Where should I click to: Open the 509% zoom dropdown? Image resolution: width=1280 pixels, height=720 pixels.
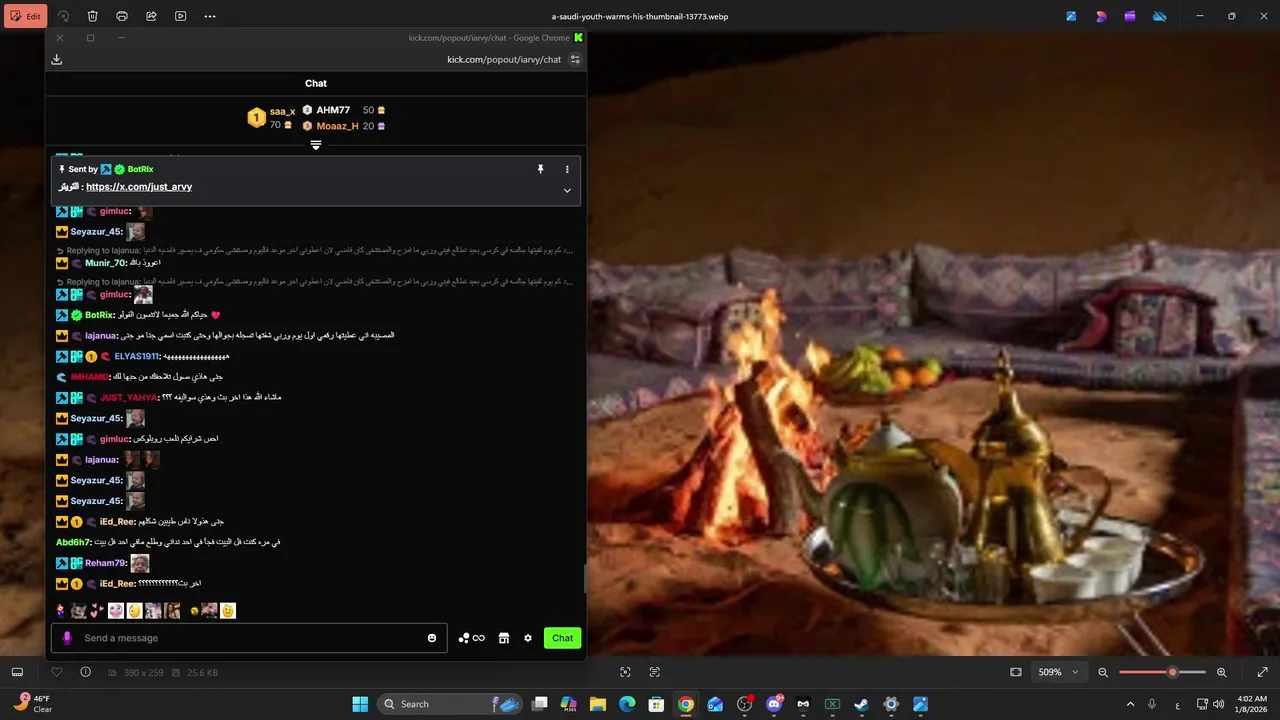point(1060,672)
